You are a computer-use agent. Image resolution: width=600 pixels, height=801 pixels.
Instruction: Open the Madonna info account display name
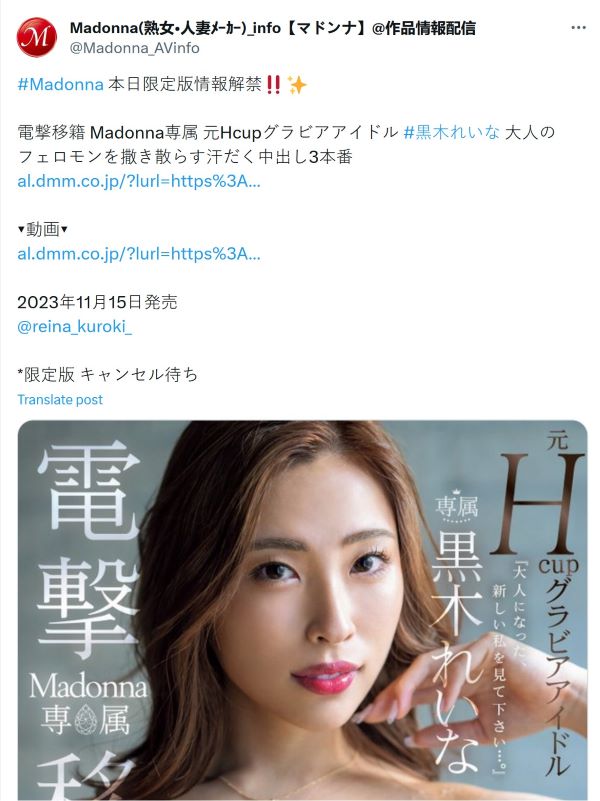(x=272, y=28)
